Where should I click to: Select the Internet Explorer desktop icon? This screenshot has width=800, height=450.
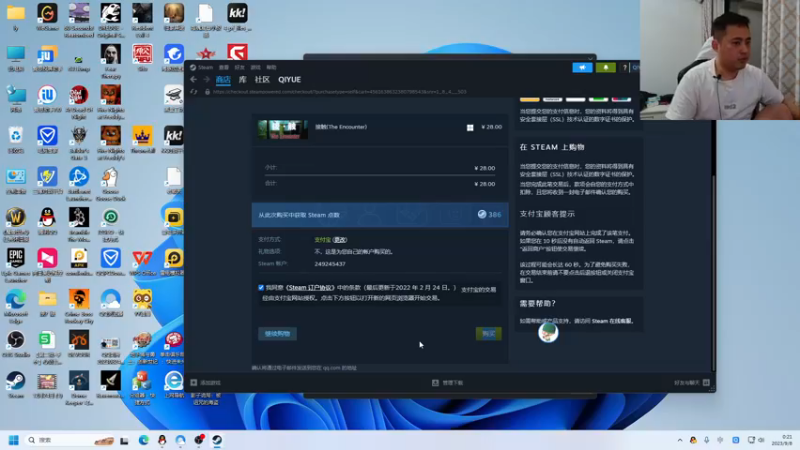pyautogui.click(x=173, y=385)
